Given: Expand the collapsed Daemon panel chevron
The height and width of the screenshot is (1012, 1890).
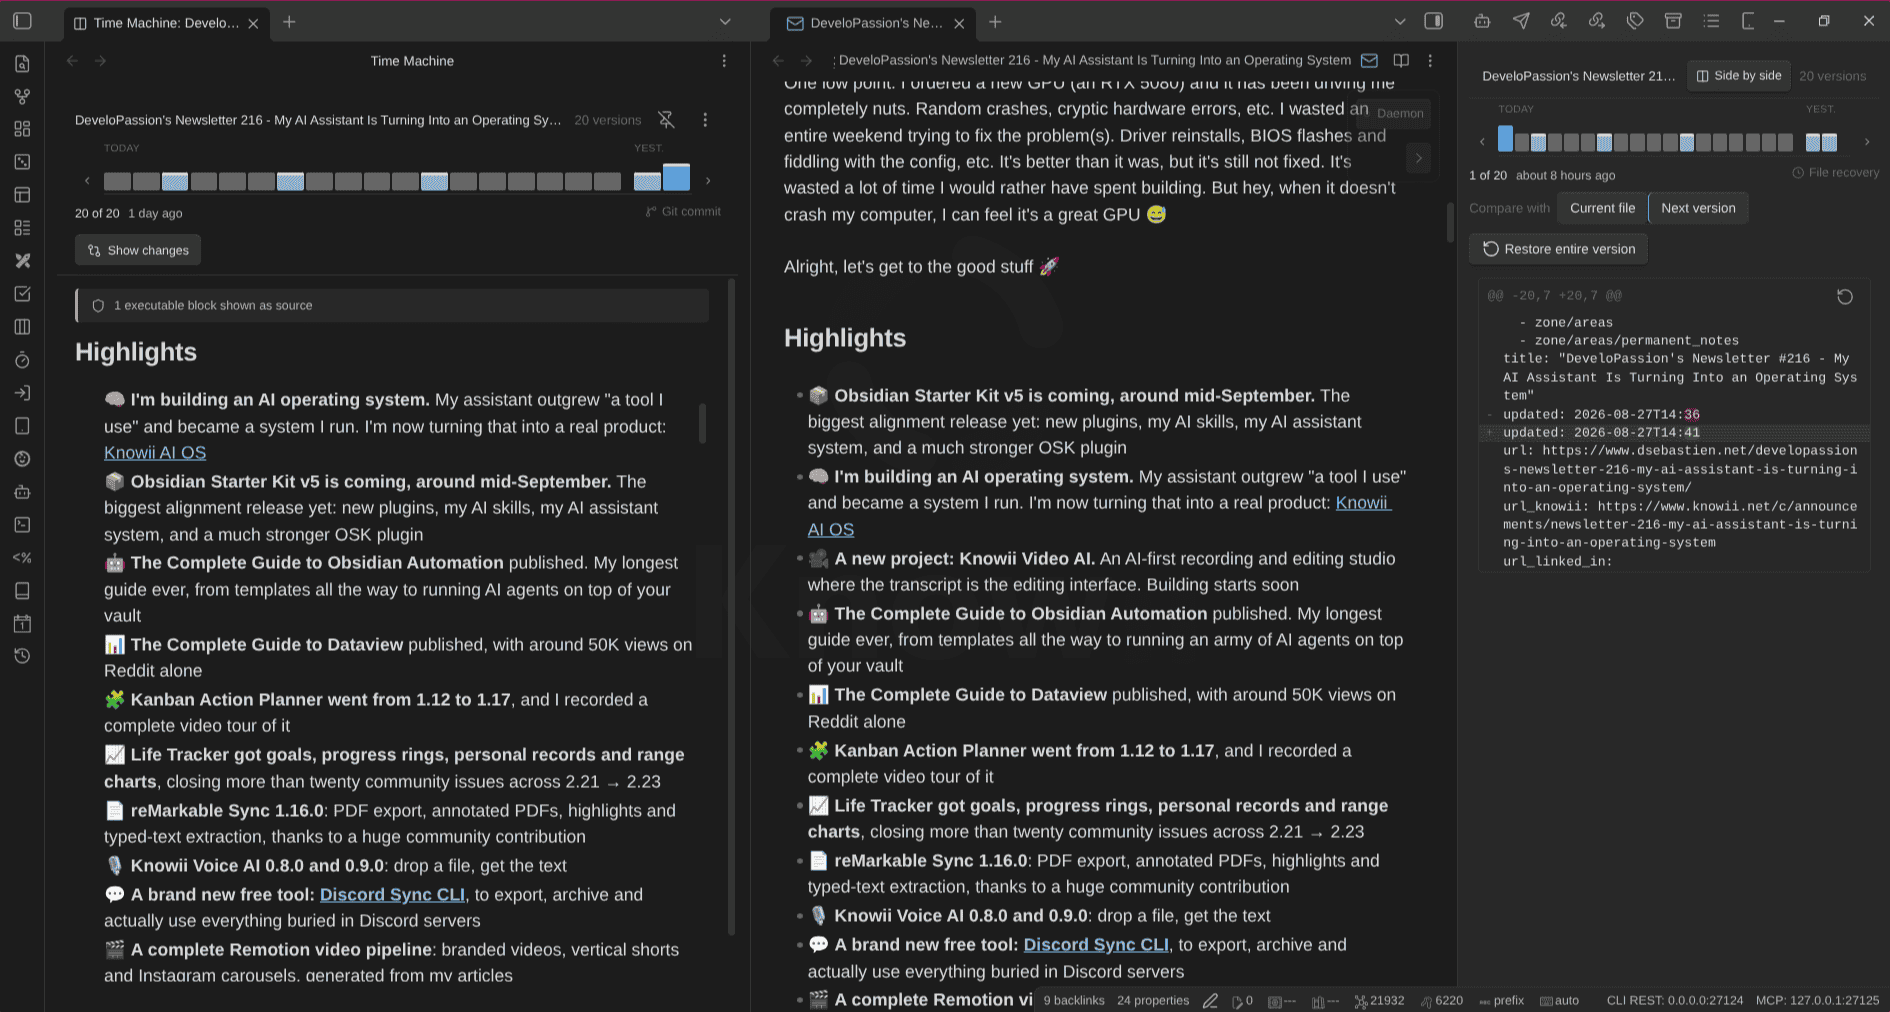Looking at the screenshot, I should click(x=1418, y=158).
